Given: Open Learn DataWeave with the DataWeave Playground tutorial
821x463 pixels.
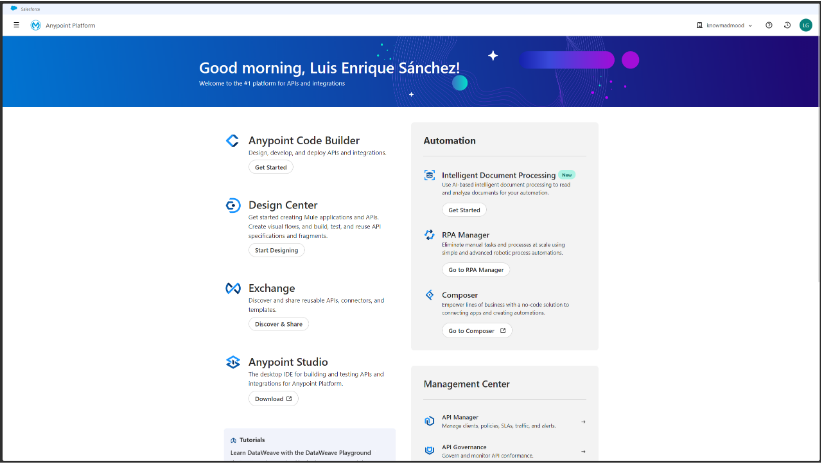Looking at the screenshot, I should click(301, 453).
